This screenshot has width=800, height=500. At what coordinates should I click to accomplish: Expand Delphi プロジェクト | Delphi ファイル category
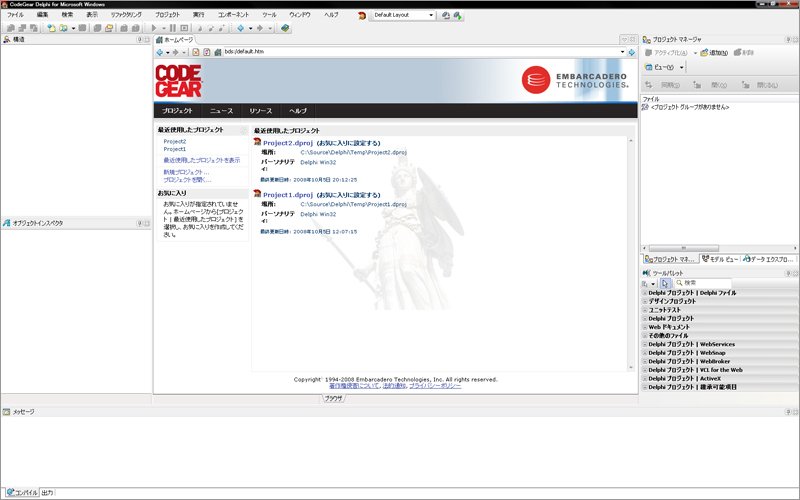click(x=645, y=293)
